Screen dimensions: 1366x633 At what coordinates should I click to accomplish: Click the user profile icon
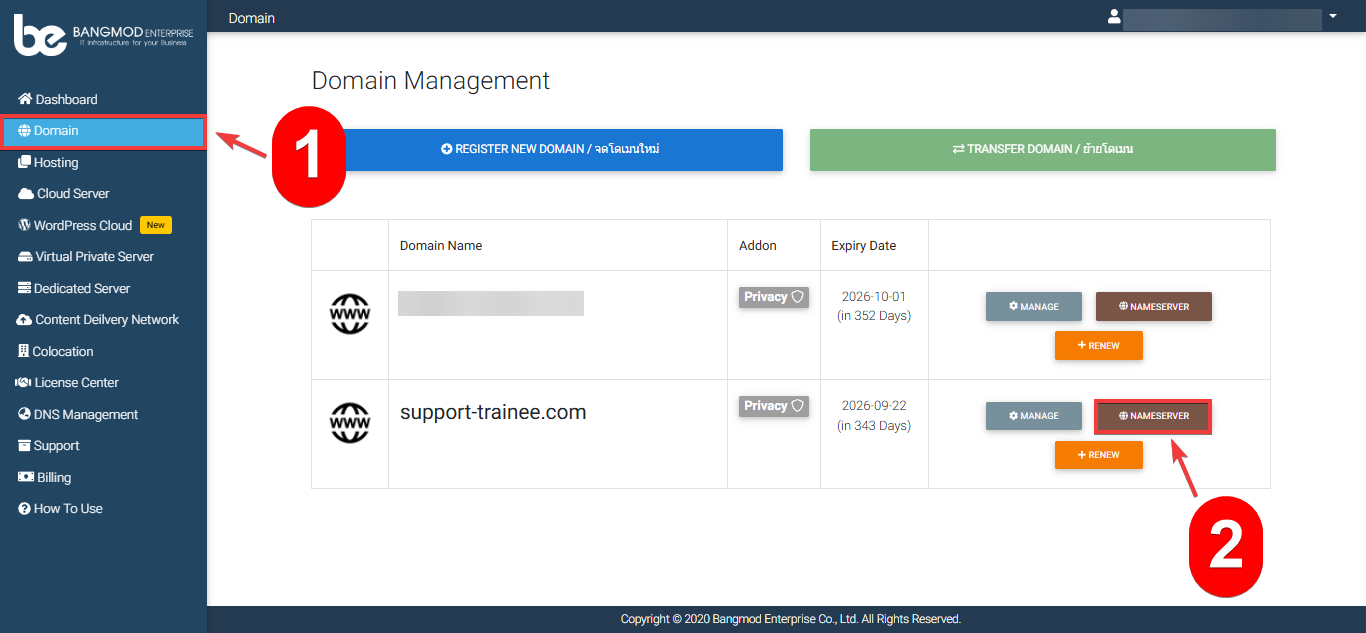1114,17
